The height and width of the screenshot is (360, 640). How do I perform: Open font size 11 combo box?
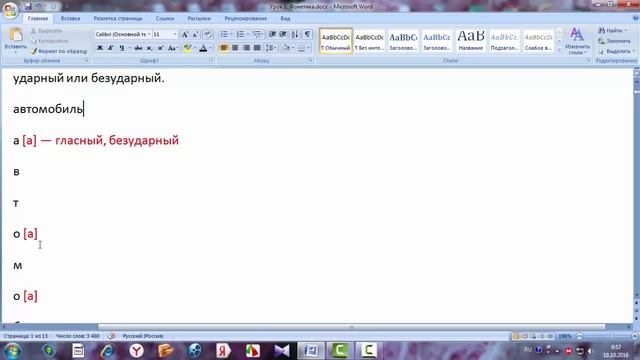pos(165,34)
